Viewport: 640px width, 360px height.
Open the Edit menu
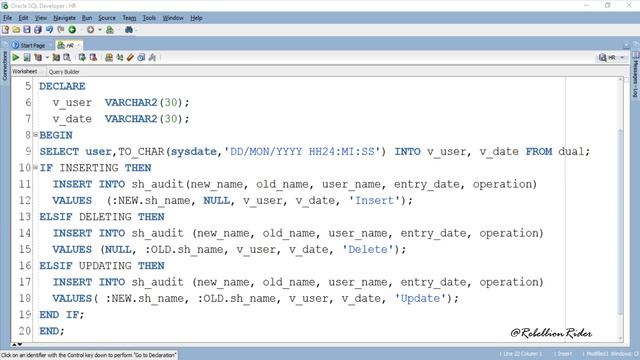[x=23, y=18]
